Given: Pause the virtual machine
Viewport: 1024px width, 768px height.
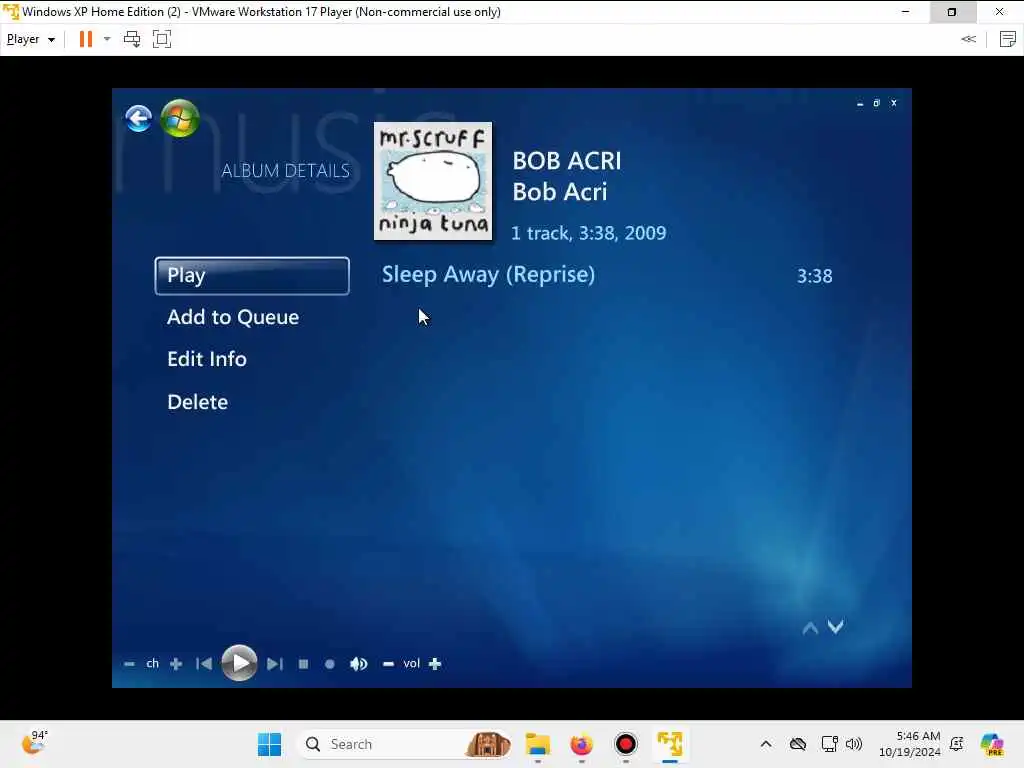Looking at the screenshot, I should pyautogui.click(x=86, y=39).
